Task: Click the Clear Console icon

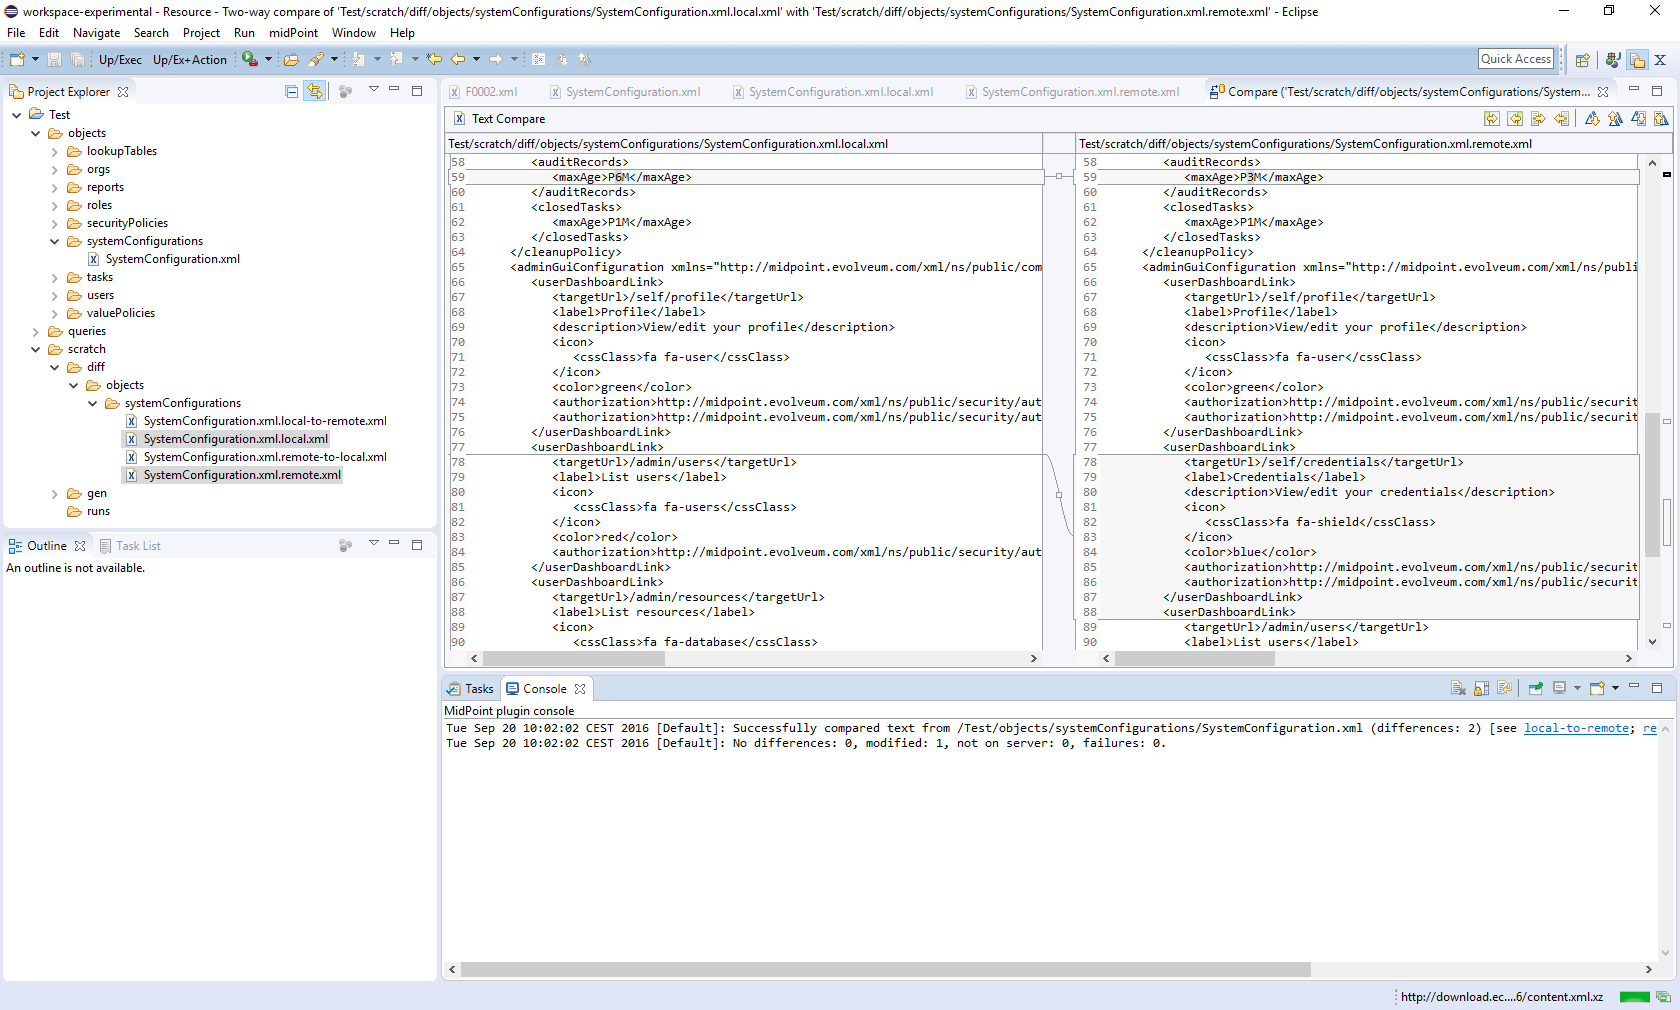Action: click(1458, 688)
